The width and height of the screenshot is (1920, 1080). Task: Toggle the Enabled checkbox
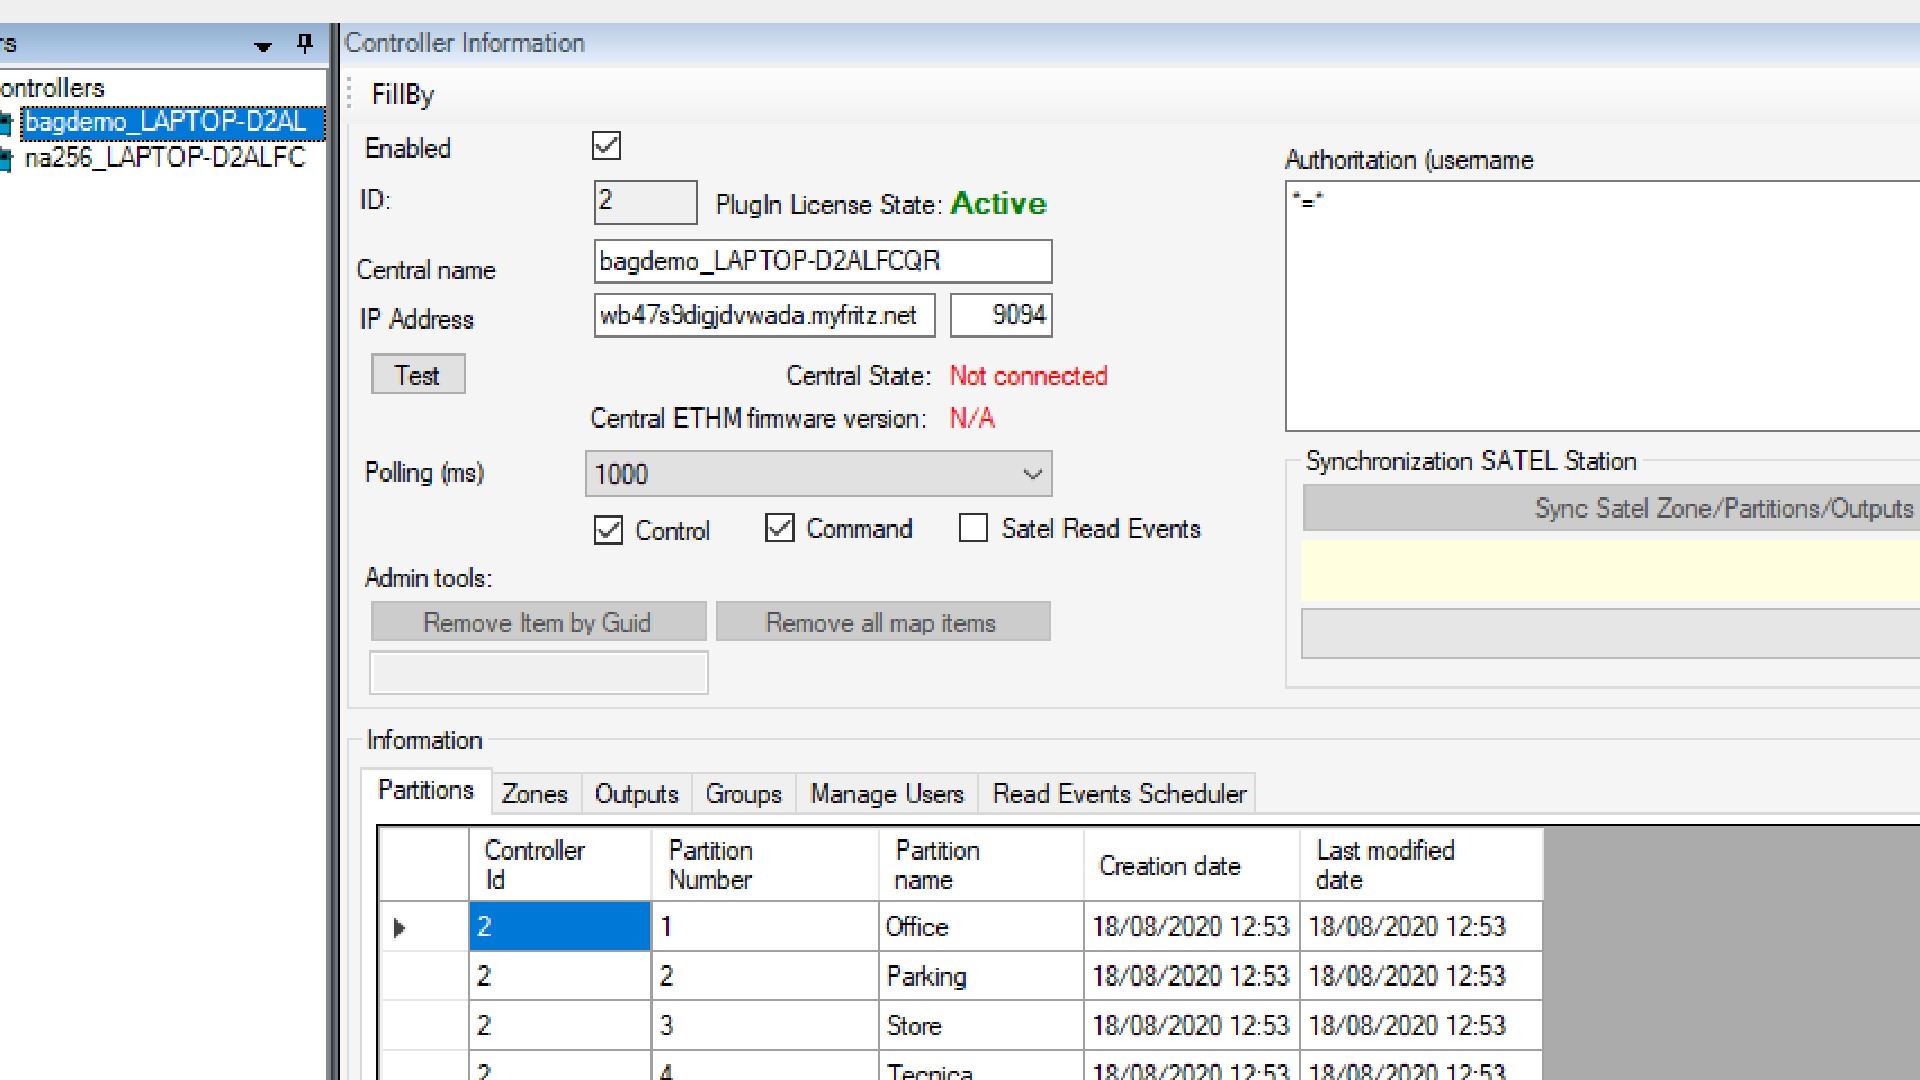[x=607, y=146]
